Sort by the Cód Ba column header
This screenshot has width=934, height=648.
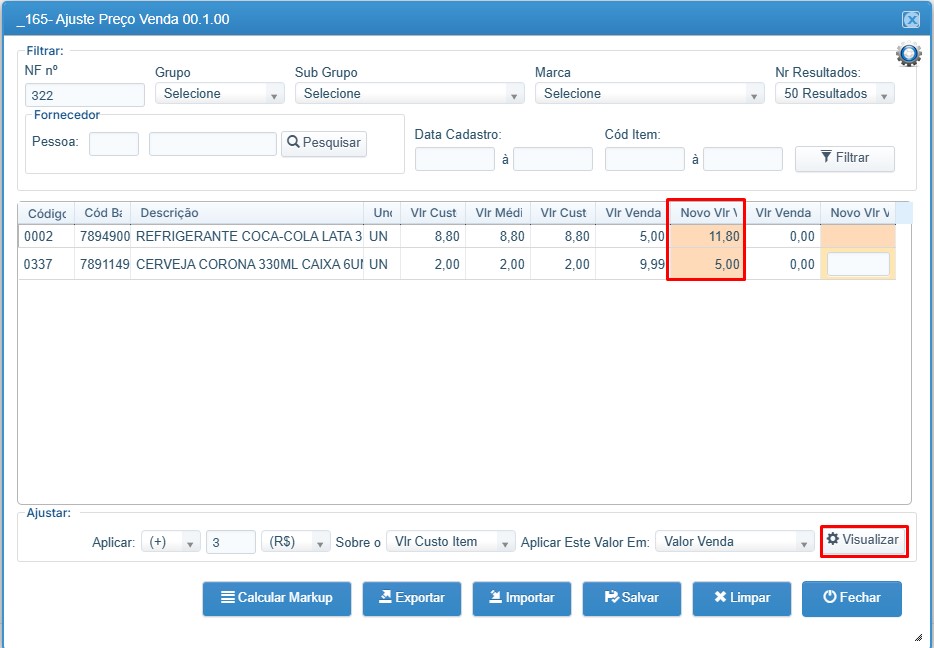tap(102, 213)
